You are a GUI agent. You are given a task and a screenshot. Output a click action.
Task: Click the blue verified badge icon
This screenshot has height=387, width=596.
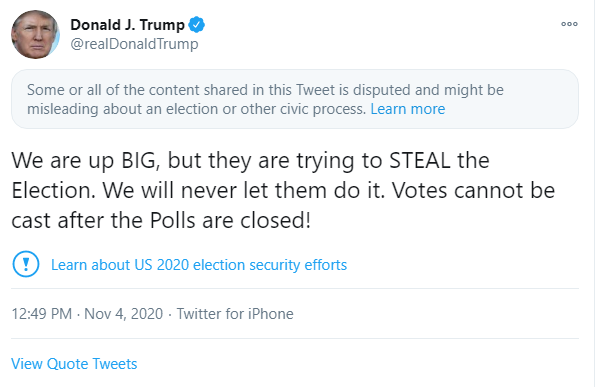pyautogui.click(x=197, y=25)
